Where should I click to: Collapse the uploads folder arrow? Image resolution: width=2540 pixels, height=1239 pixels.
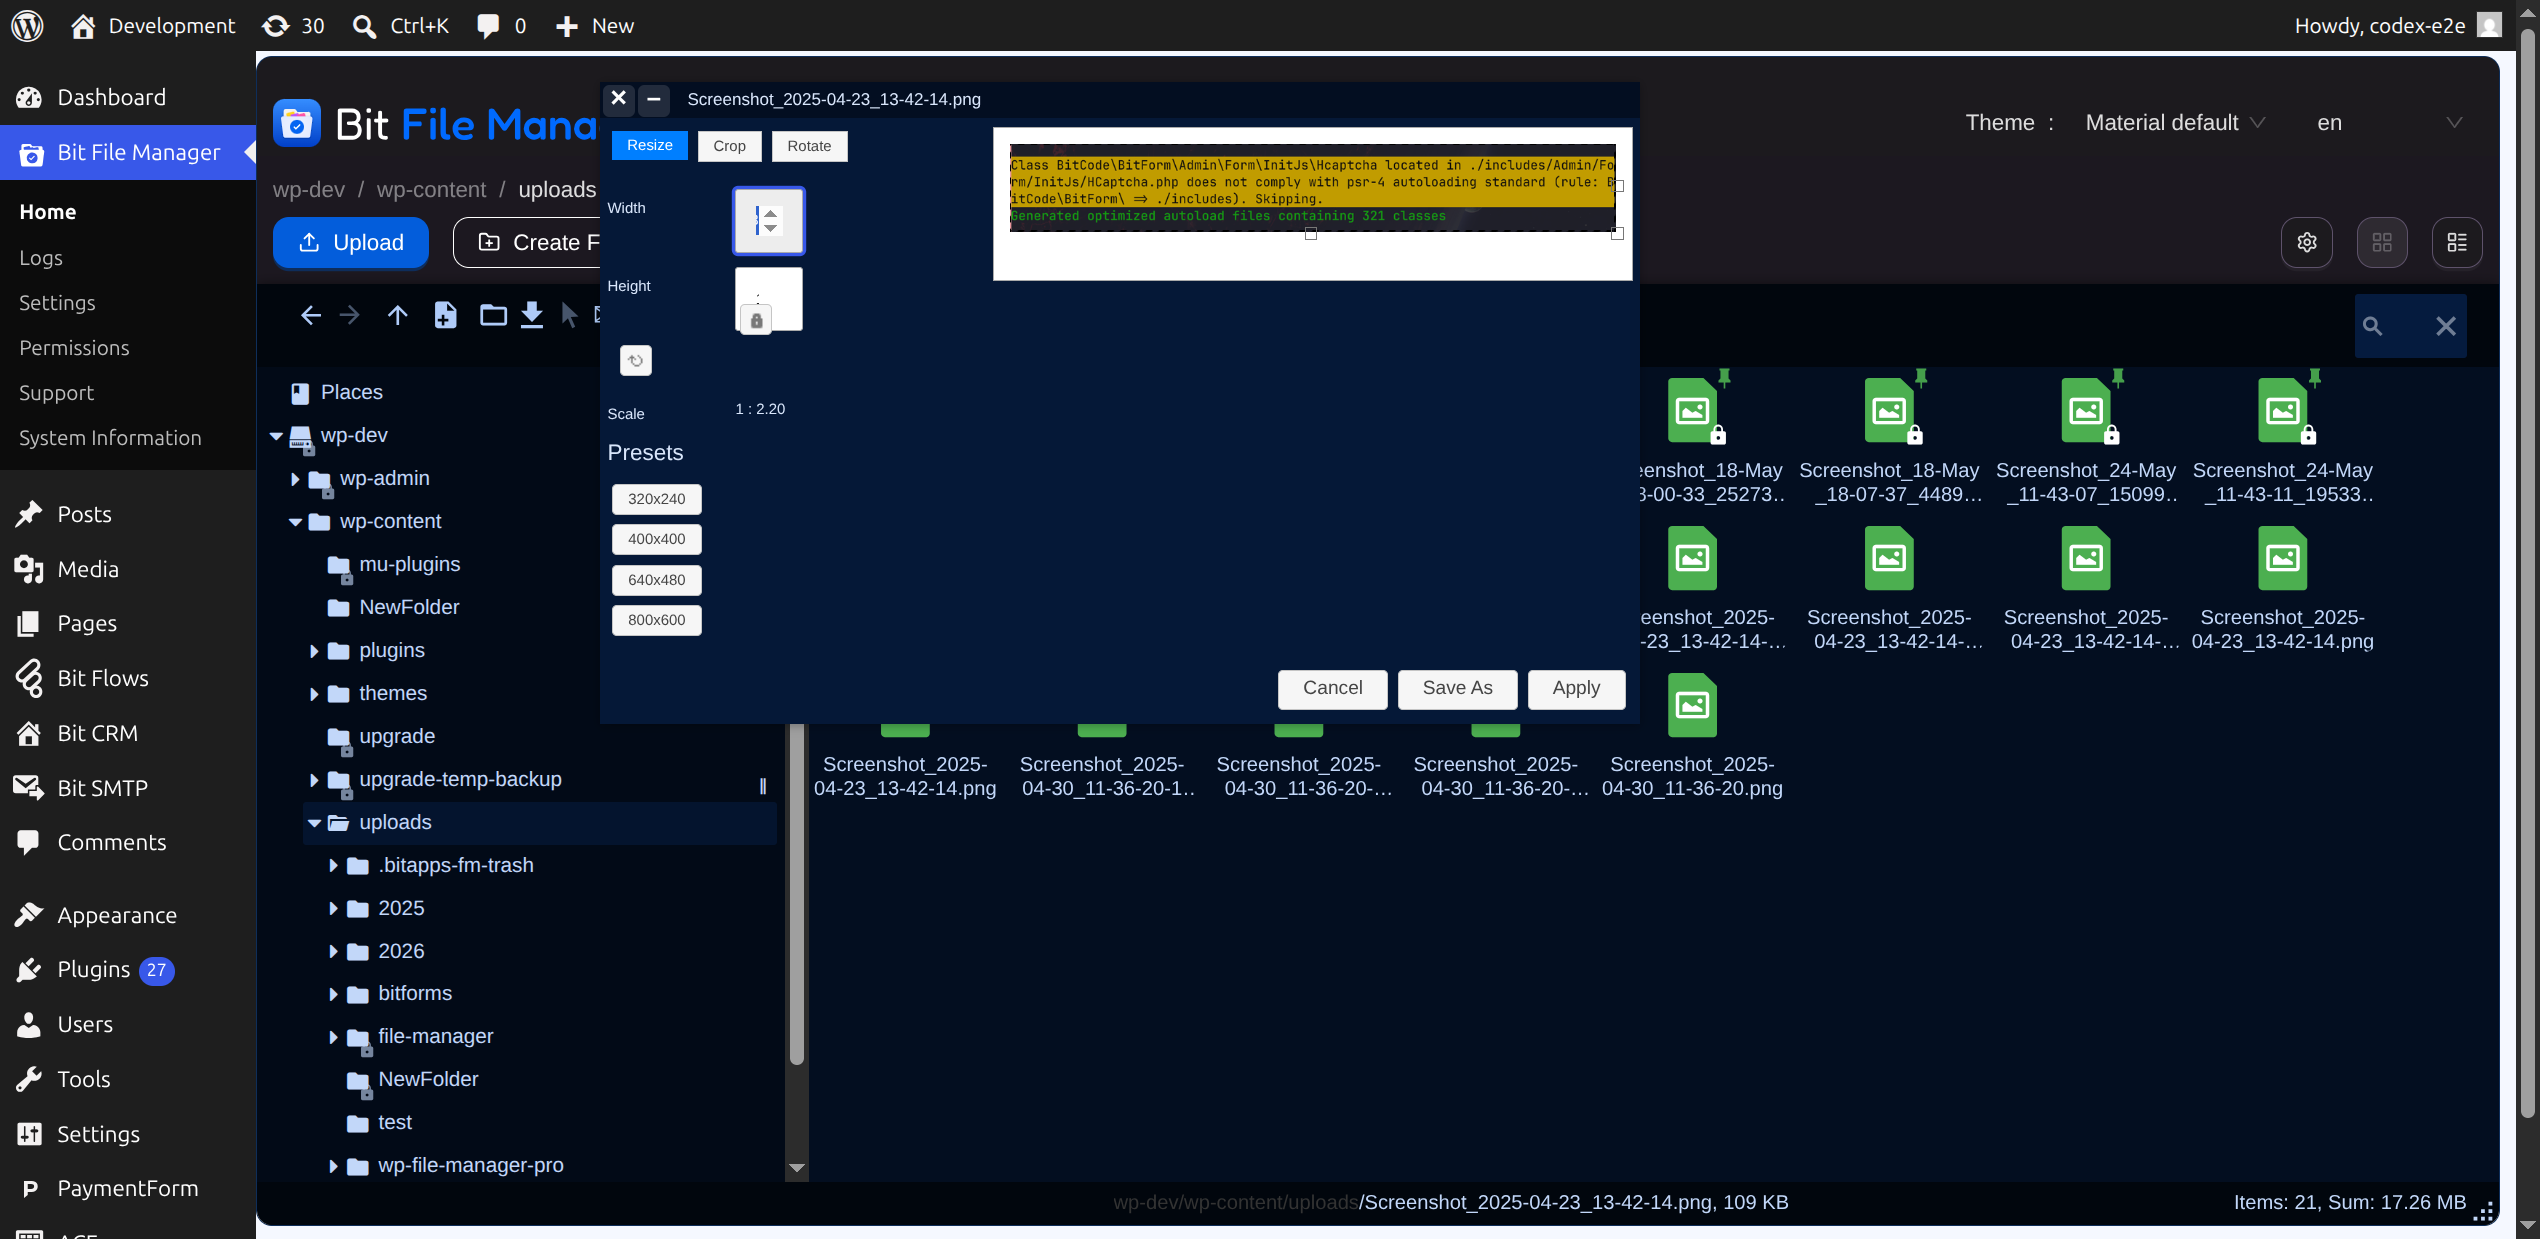tap(314, 823)
